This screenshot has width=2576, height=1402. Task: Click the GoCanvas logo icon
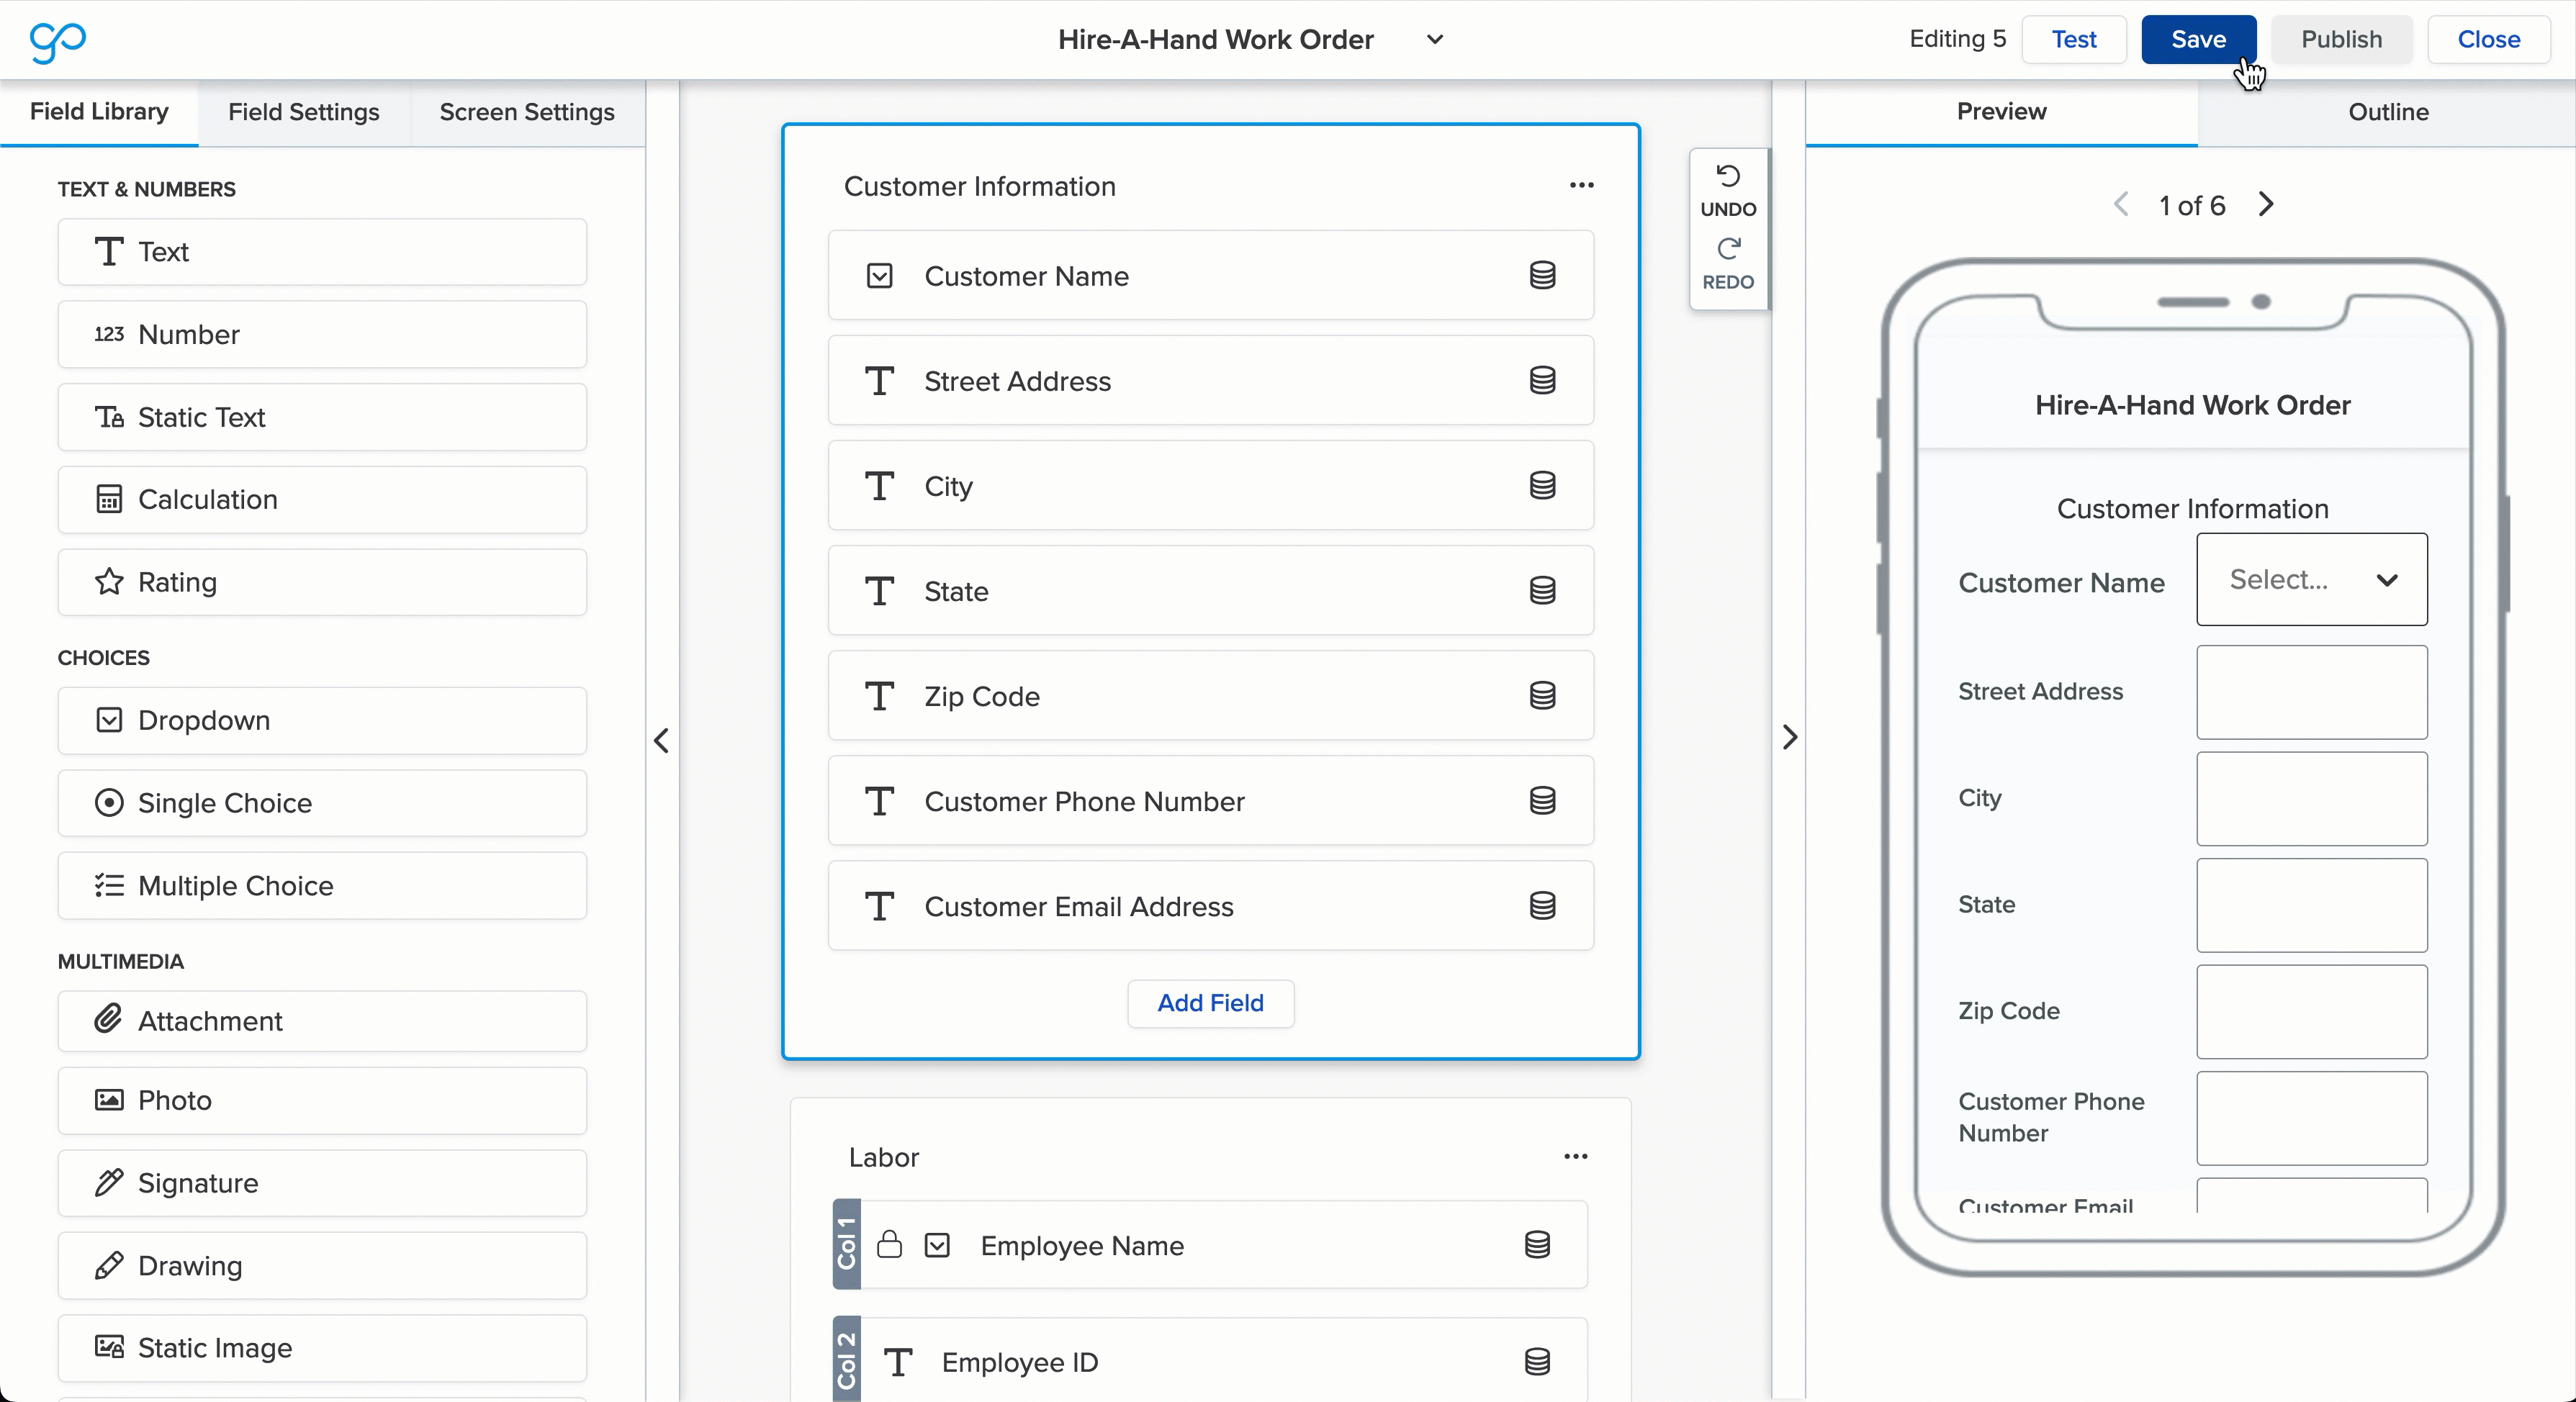[57, 40]
